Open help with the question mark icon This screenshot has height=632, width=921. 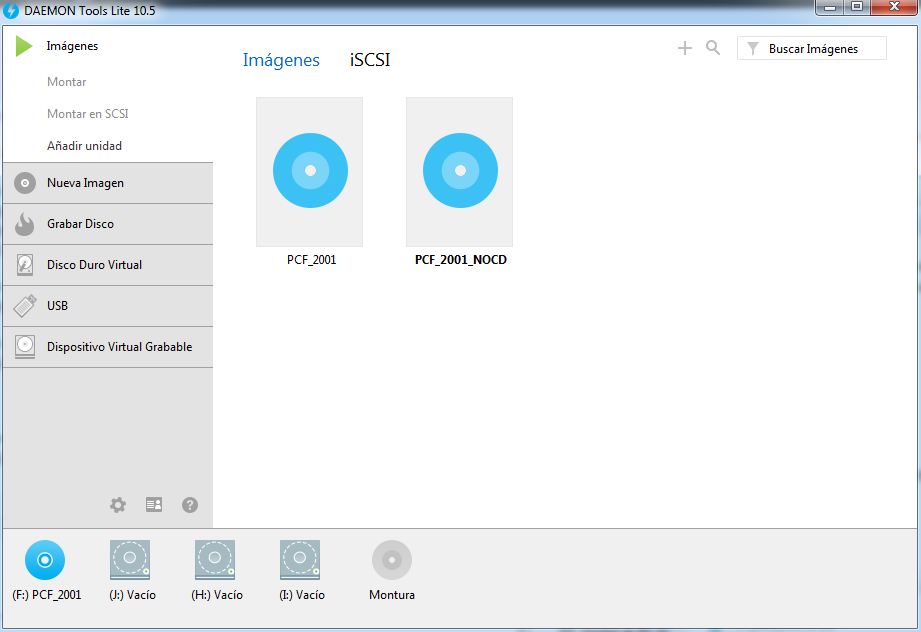(190, 505)
